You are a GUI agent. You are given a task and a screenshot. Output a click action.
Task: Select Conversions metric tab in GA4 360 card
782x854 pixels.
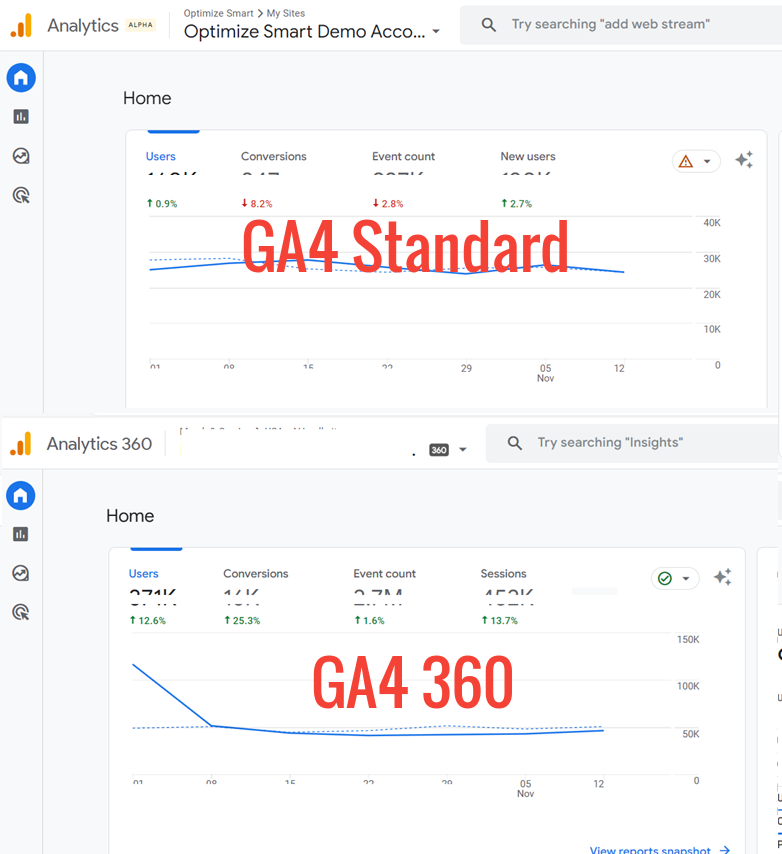255,574
